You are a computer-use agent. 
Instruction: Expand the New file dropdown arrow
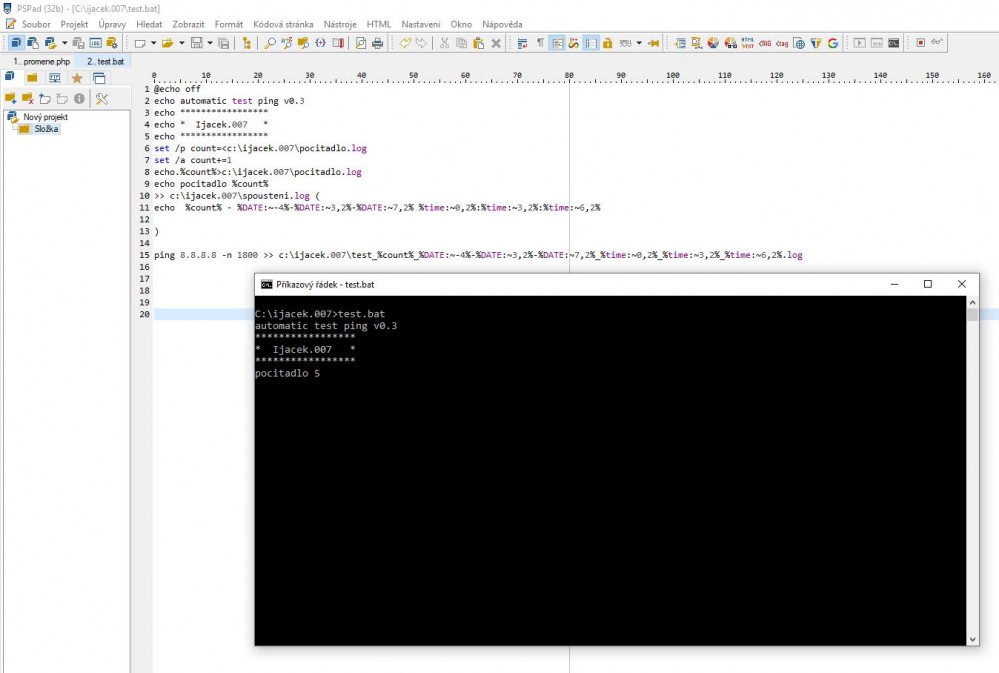tap(153, 43)
